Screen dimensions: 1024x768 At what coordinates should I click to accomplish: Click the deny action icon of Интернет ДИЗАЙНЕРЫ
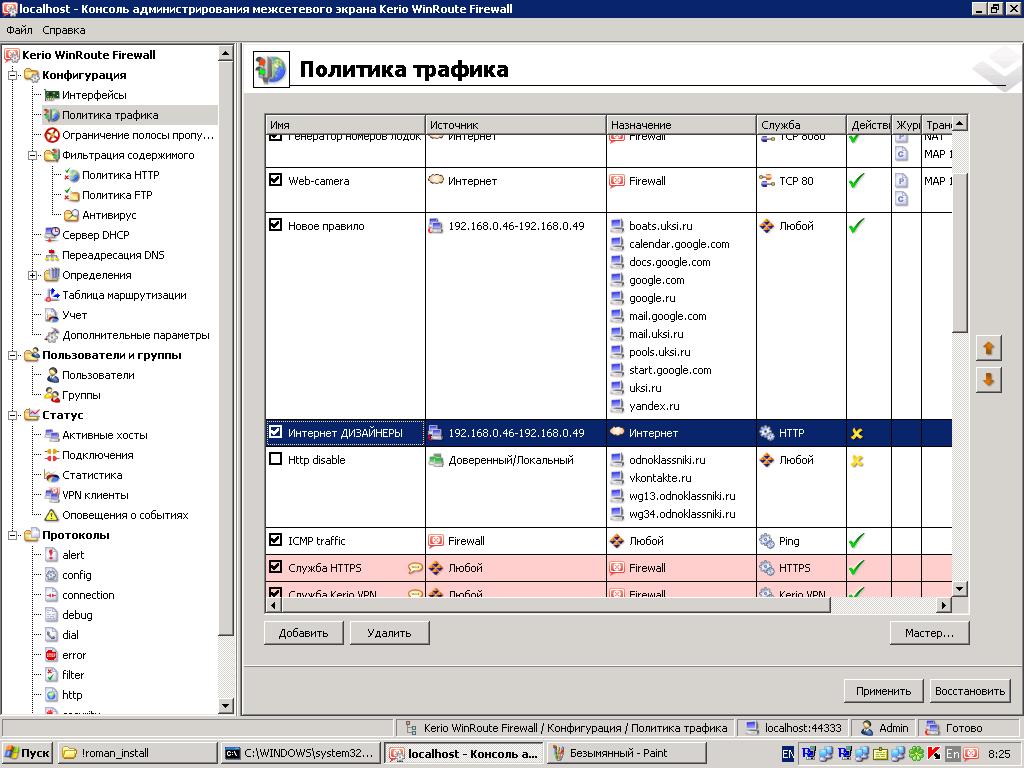[857, 433]
